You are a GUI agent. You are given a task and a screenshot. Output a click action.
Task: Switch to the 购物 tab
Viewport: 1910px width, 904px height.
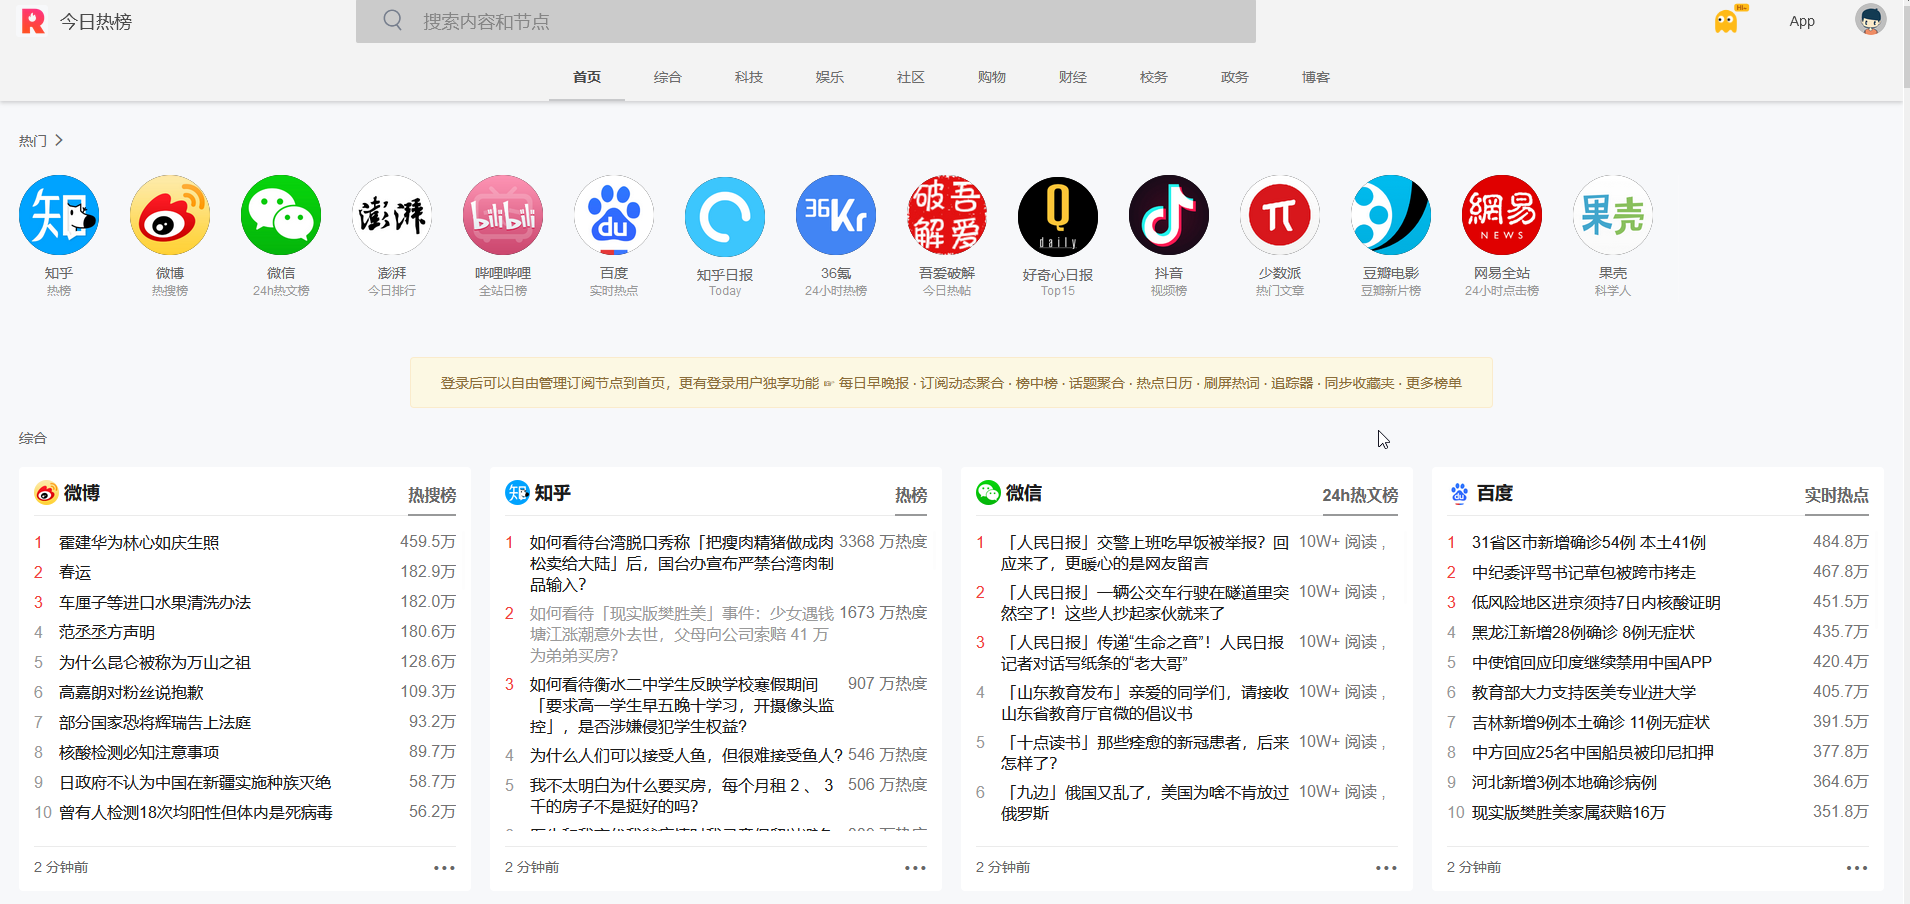992,77
